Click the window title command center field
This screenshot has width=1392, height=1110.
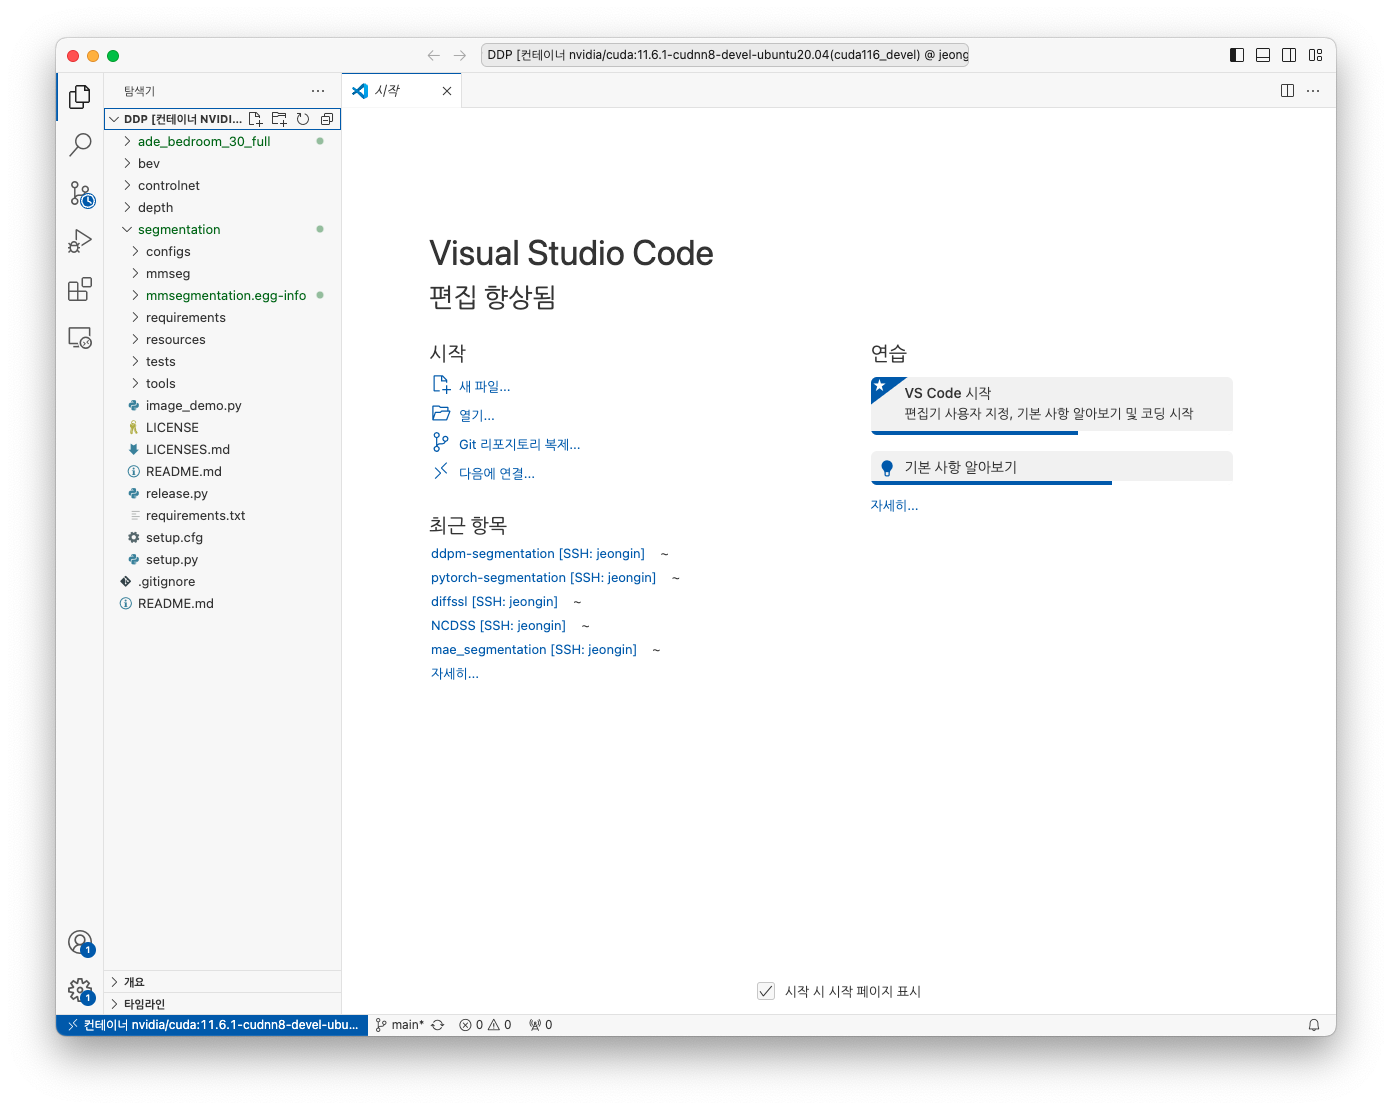[x=724, y=55]
